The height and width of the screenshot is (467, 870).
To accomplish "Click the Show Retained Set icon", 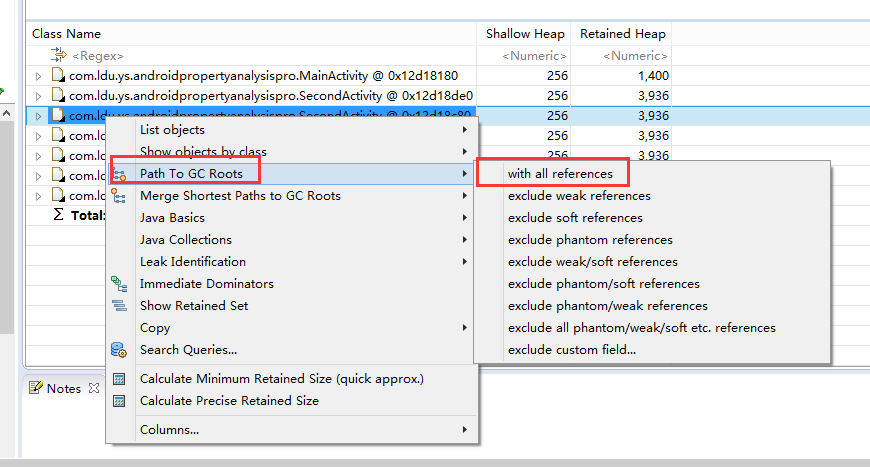I will click(119, 306).
